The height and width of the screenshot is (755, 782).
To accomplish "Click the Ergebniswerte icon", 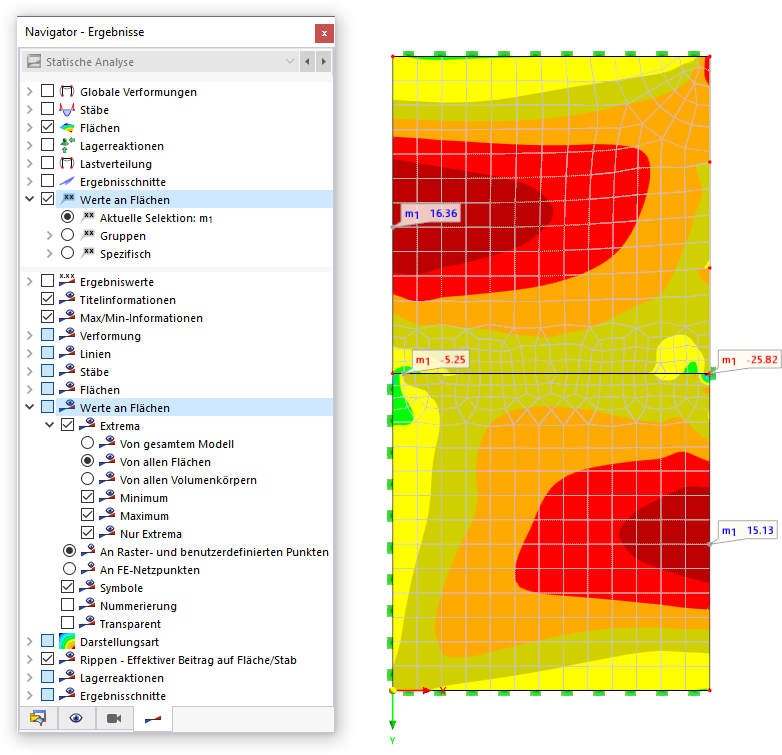I will [67, 281].
